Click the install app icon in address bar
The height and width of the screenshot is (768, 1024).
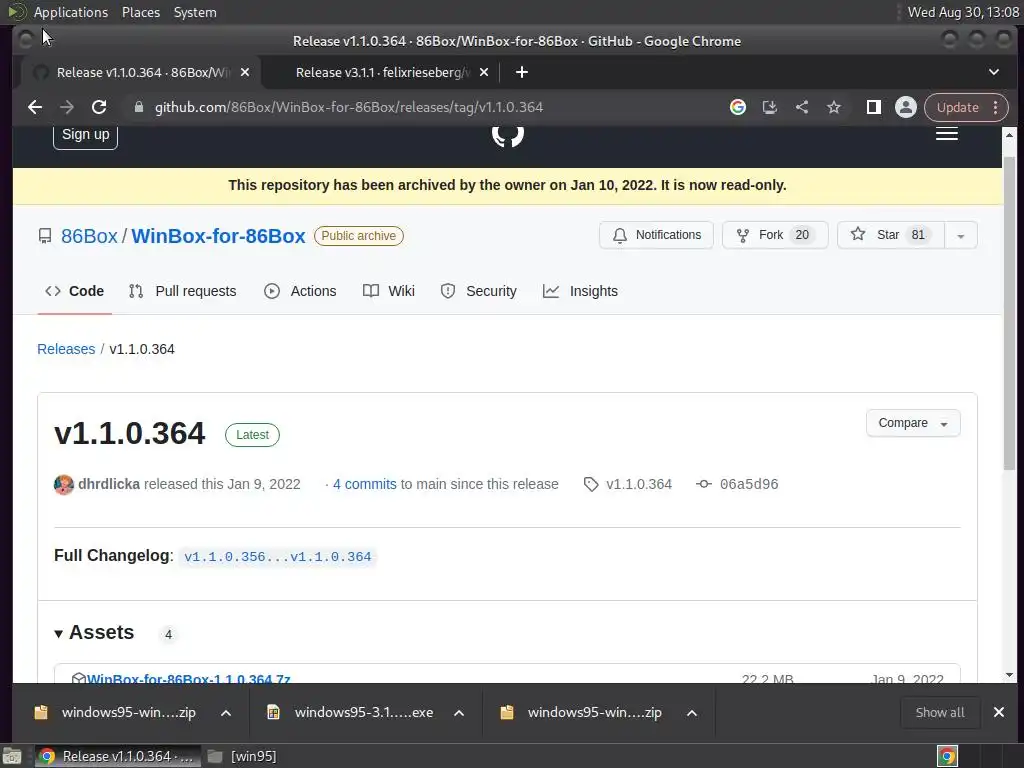coord(770,107)
